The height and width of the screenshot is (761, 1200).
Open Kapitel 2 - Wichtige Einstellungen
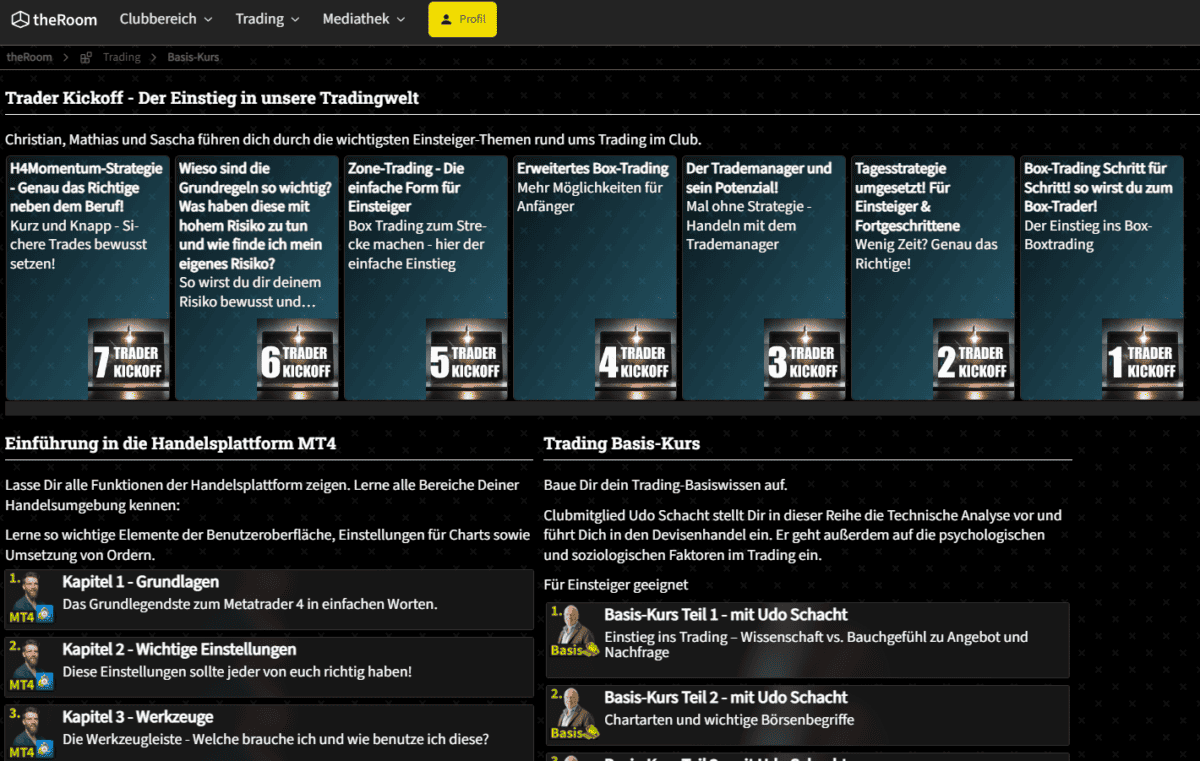[179, 650]
